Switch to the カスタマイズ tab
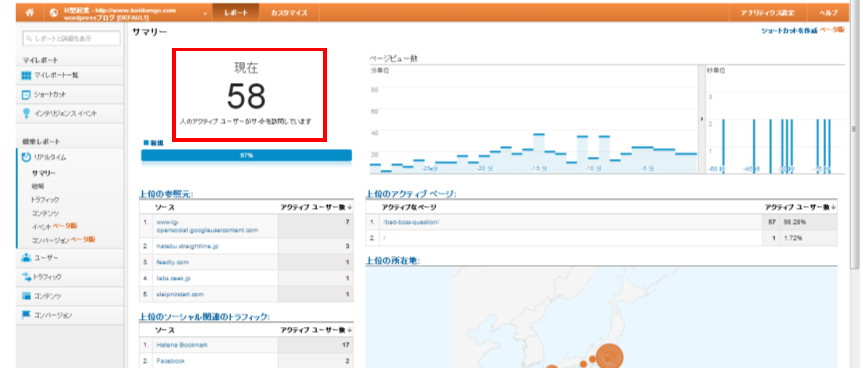Viewport: 863px width, 371px height. tap(289, 12)
